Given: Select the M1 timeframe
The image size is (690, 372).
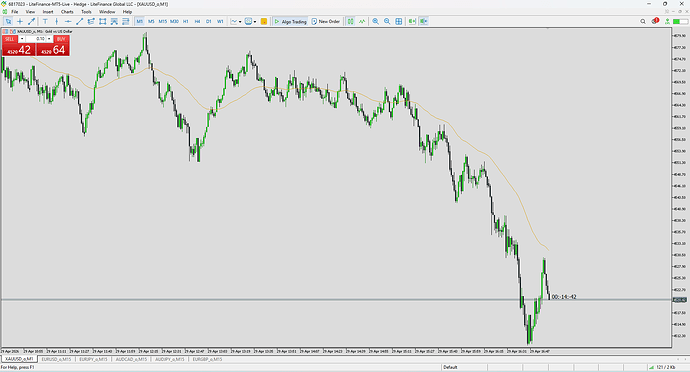Looking at the screenshot, I should click(139, 21).
